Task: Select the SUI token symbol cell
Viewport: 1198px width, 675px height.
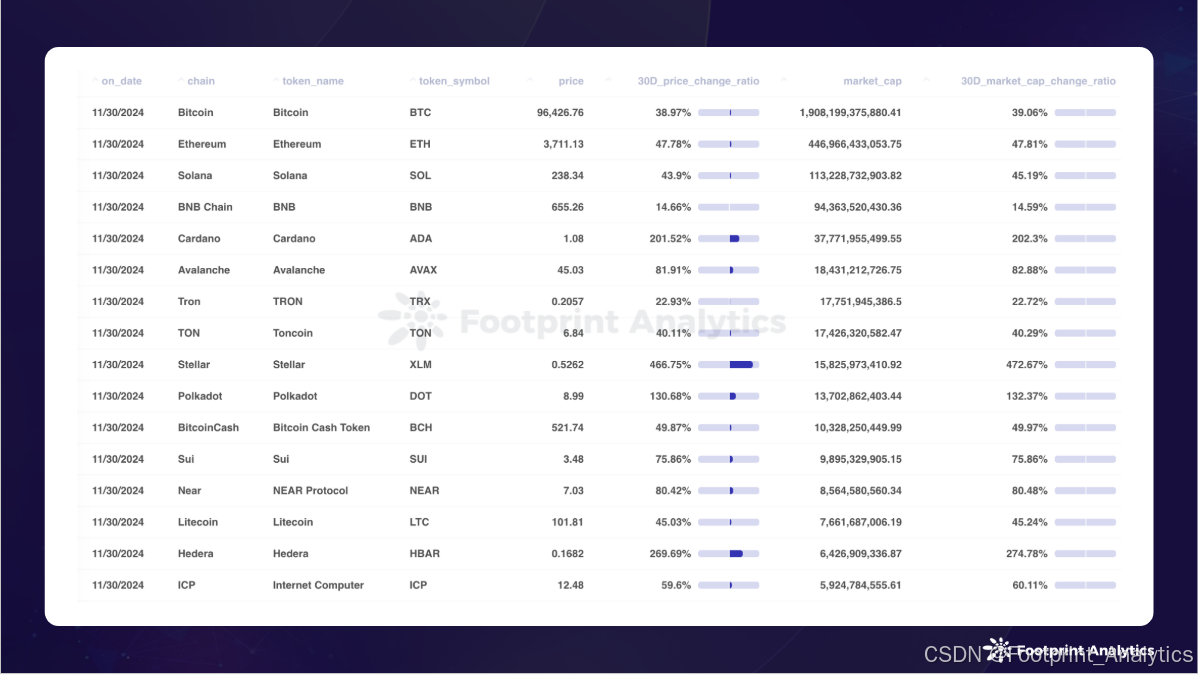Action: (x=418, y=459)
